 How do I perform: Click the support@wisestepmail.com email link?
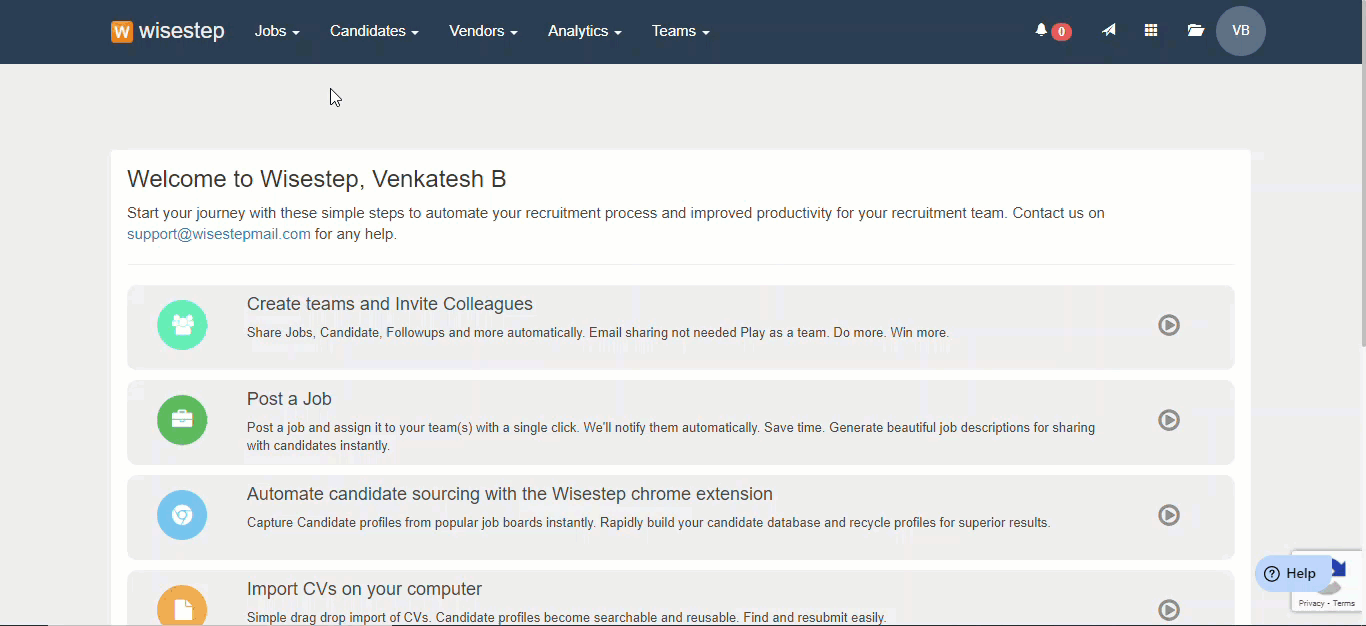point(219,234)
